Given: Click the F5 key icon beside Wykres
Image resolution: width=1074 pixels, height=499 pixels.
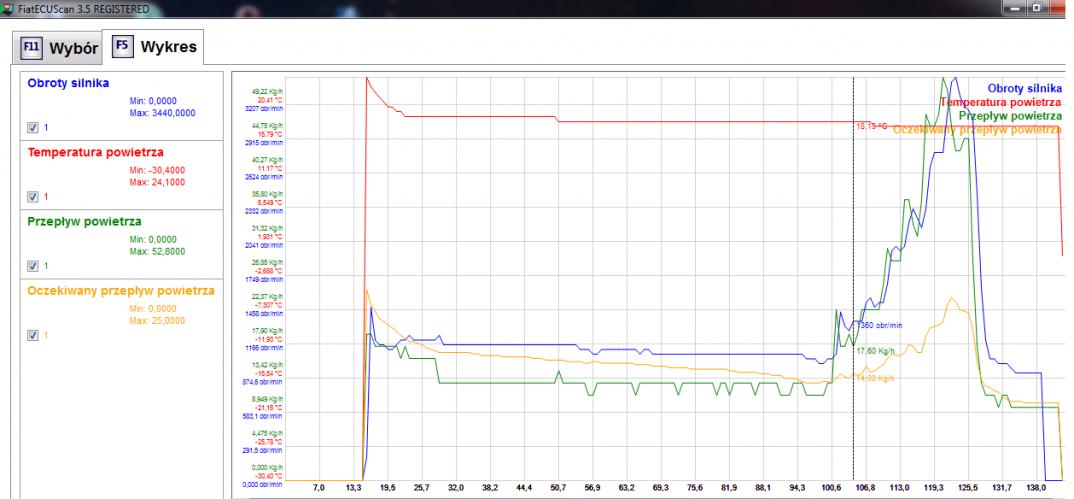Looking at the screenshot, I should (123, 47).
